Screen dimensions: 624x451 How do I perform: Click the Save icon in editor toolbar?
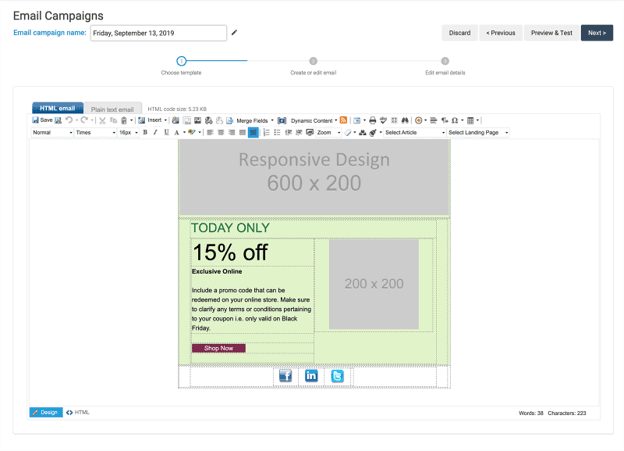point(35,120)
